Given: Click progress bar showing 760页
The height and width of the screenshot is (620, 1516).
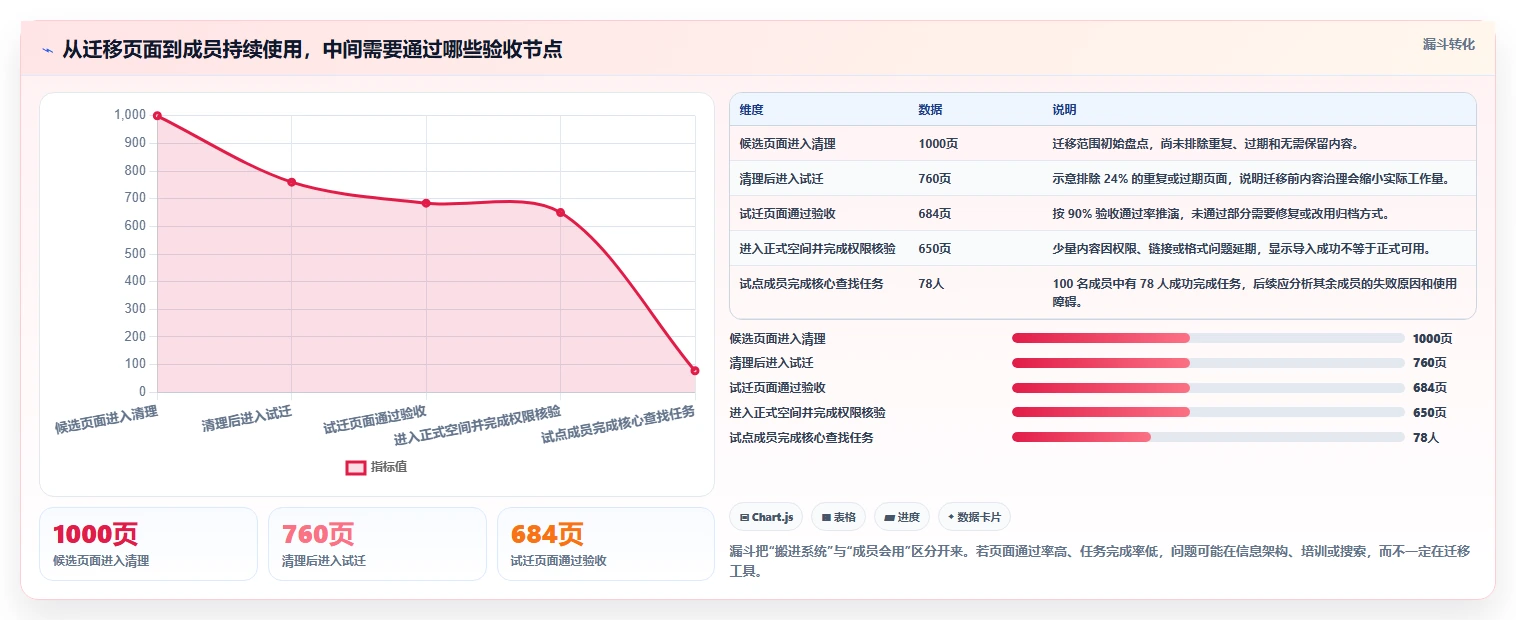Looking at the screenshot, I should (1208, 363).
